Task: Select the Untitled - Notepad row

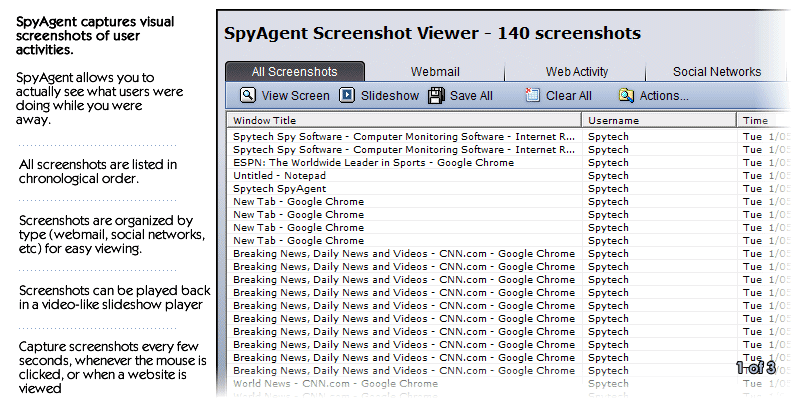Action: click(510, 175)
